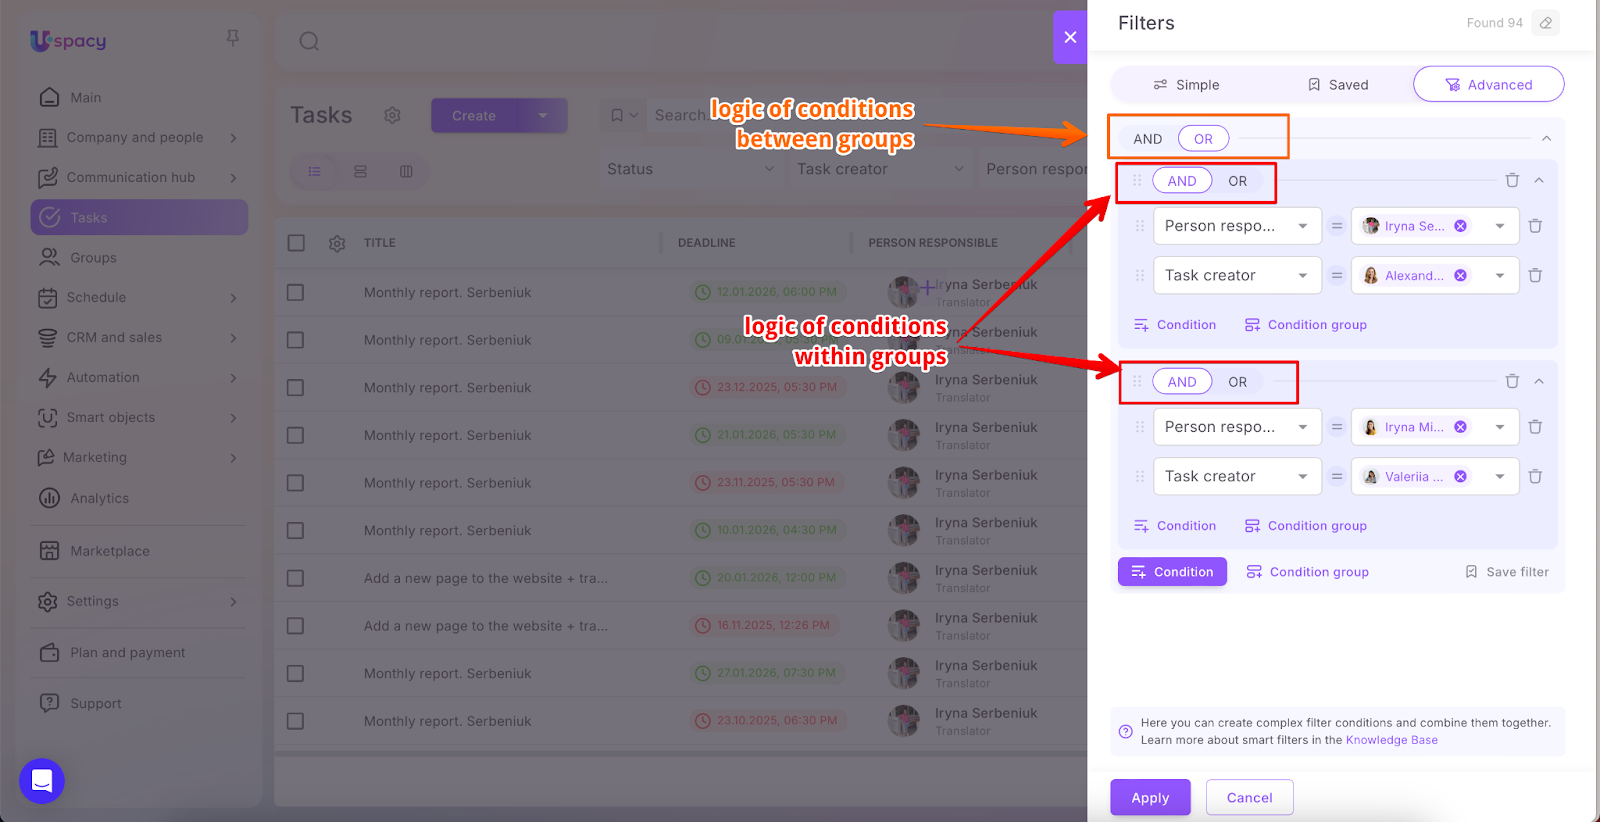
Task: Open first Person responsible field dropdown
Action: point(1237,226)
